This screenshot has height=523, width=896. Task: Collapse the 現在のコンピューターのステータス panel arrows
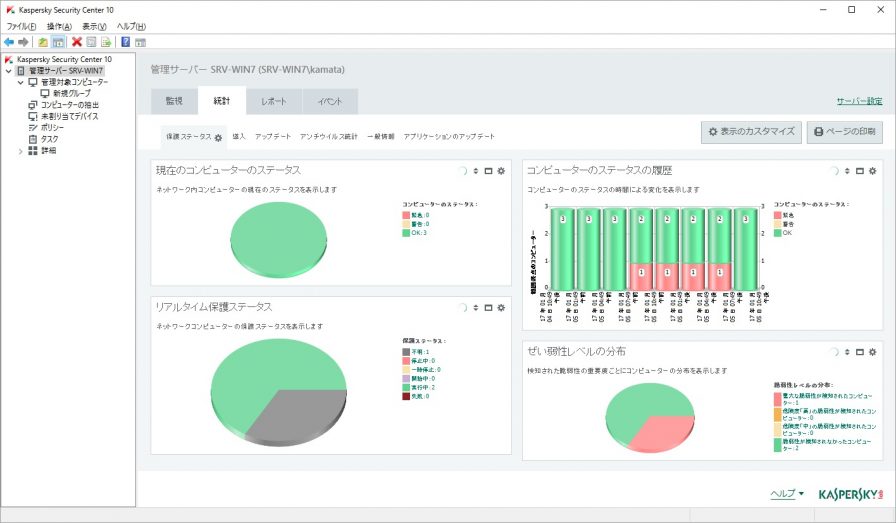(475, 171)
